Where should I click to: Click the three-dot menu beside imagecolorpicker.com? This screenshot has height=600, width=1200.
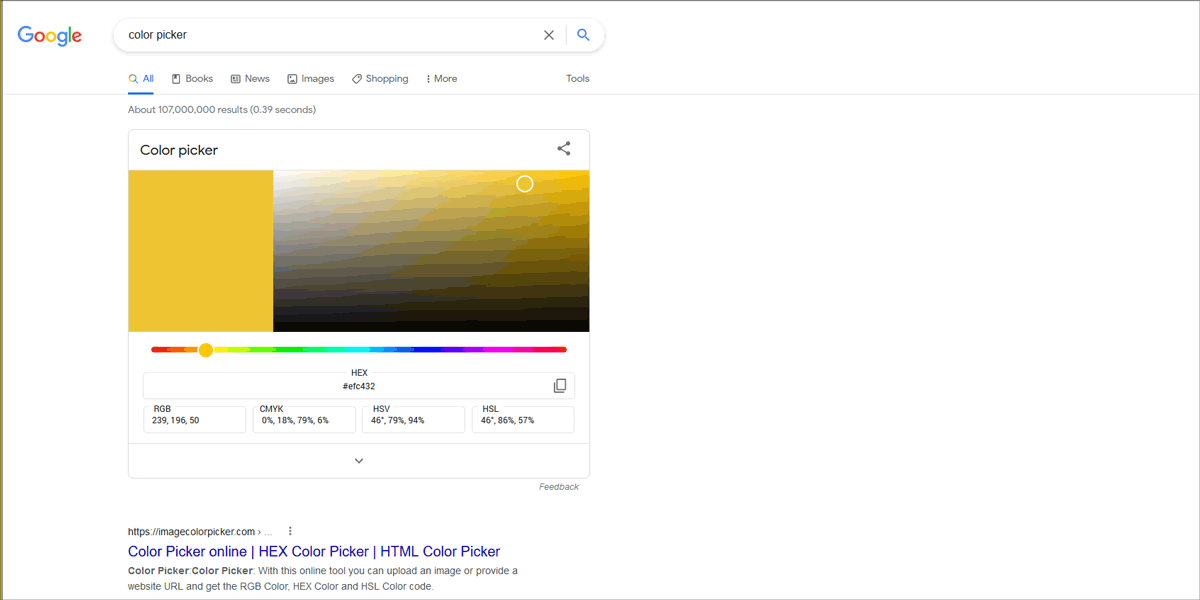click(290, 531)
